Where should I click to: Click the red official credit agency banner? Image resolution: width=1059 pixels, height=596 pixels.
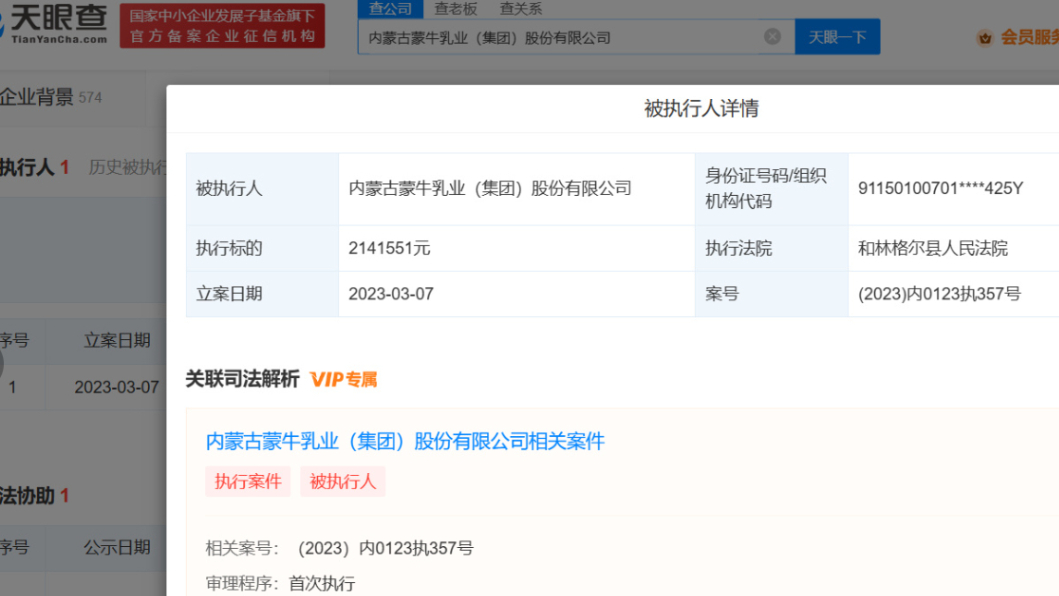pyautogui.click(x=222, y=26)
